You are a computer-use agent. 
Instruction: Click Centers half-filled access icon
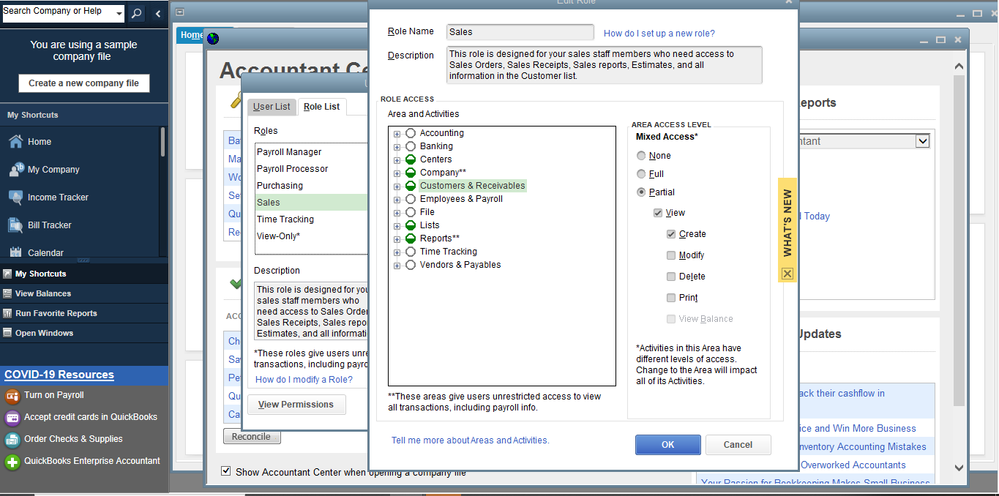click(410, 159)
